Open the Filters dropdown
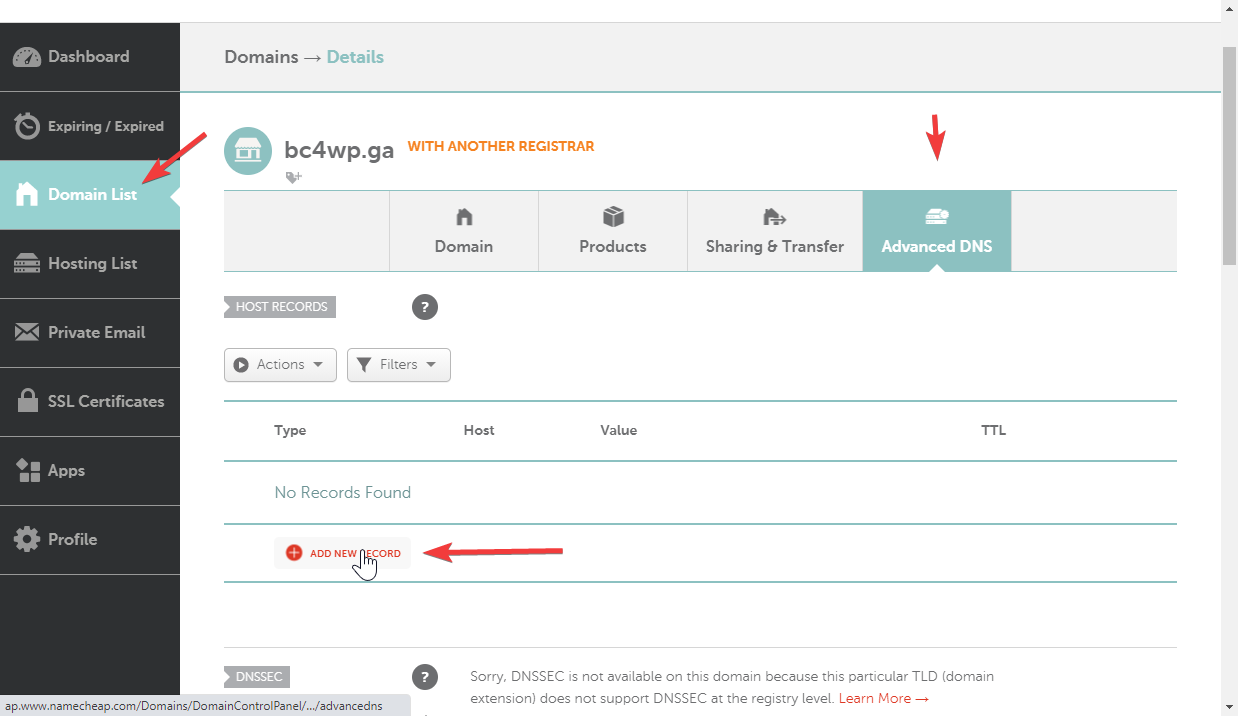Image resolution: width=1238 pixels, height=716 pixels. (x=399, y=365)
